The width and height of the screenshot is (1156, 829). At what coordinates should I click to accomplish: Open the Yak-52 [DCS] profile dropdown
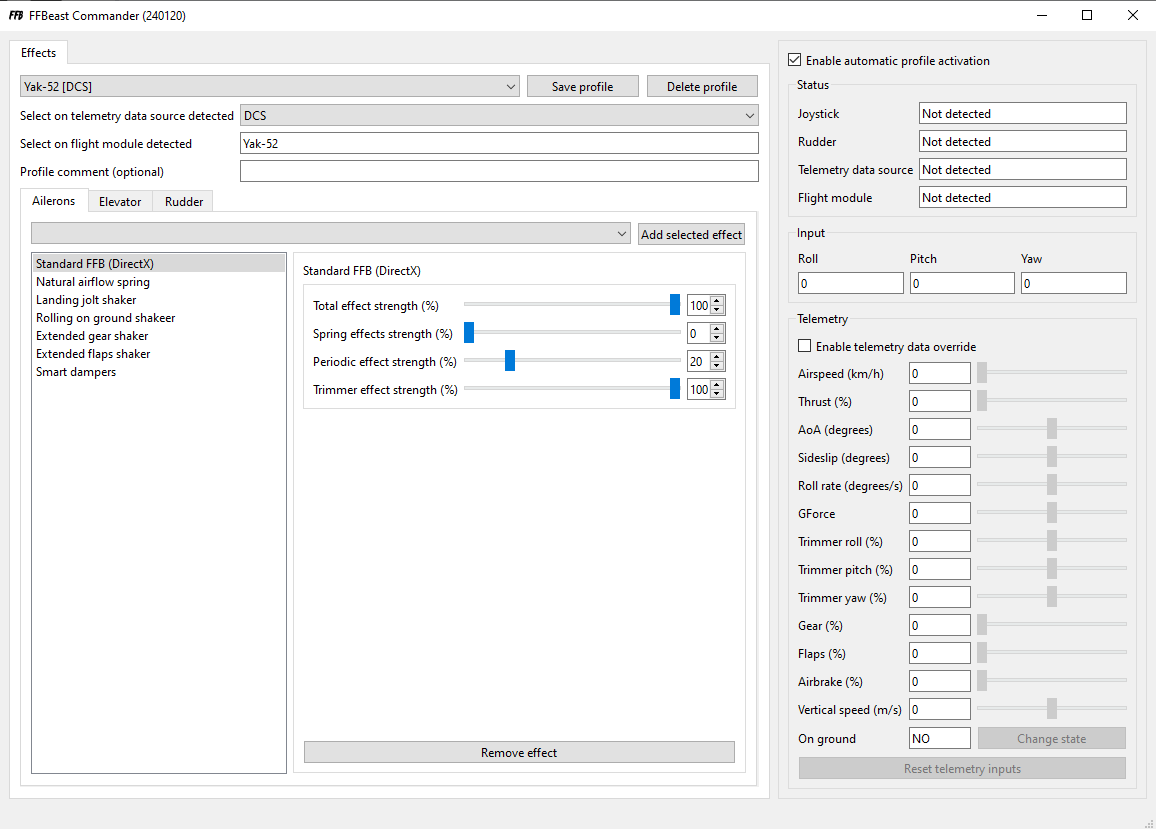(270, 86)
